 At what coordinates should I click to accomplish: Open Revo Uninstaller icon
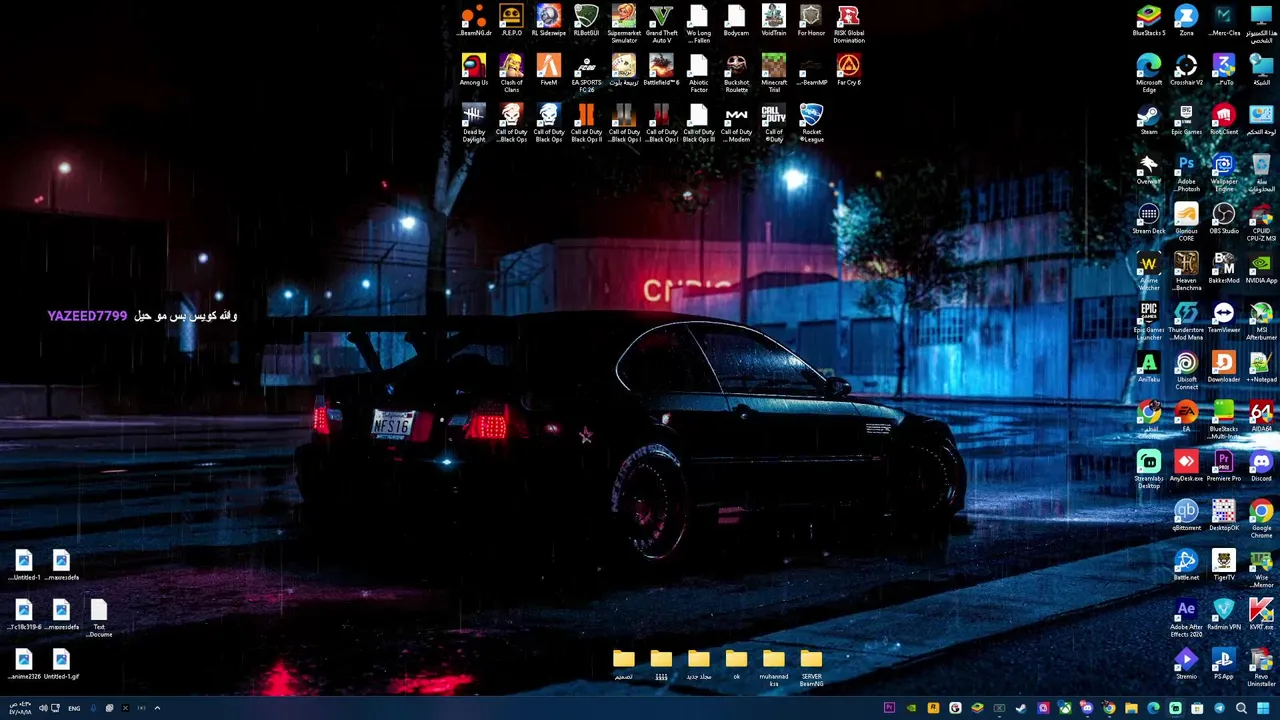1261,668
